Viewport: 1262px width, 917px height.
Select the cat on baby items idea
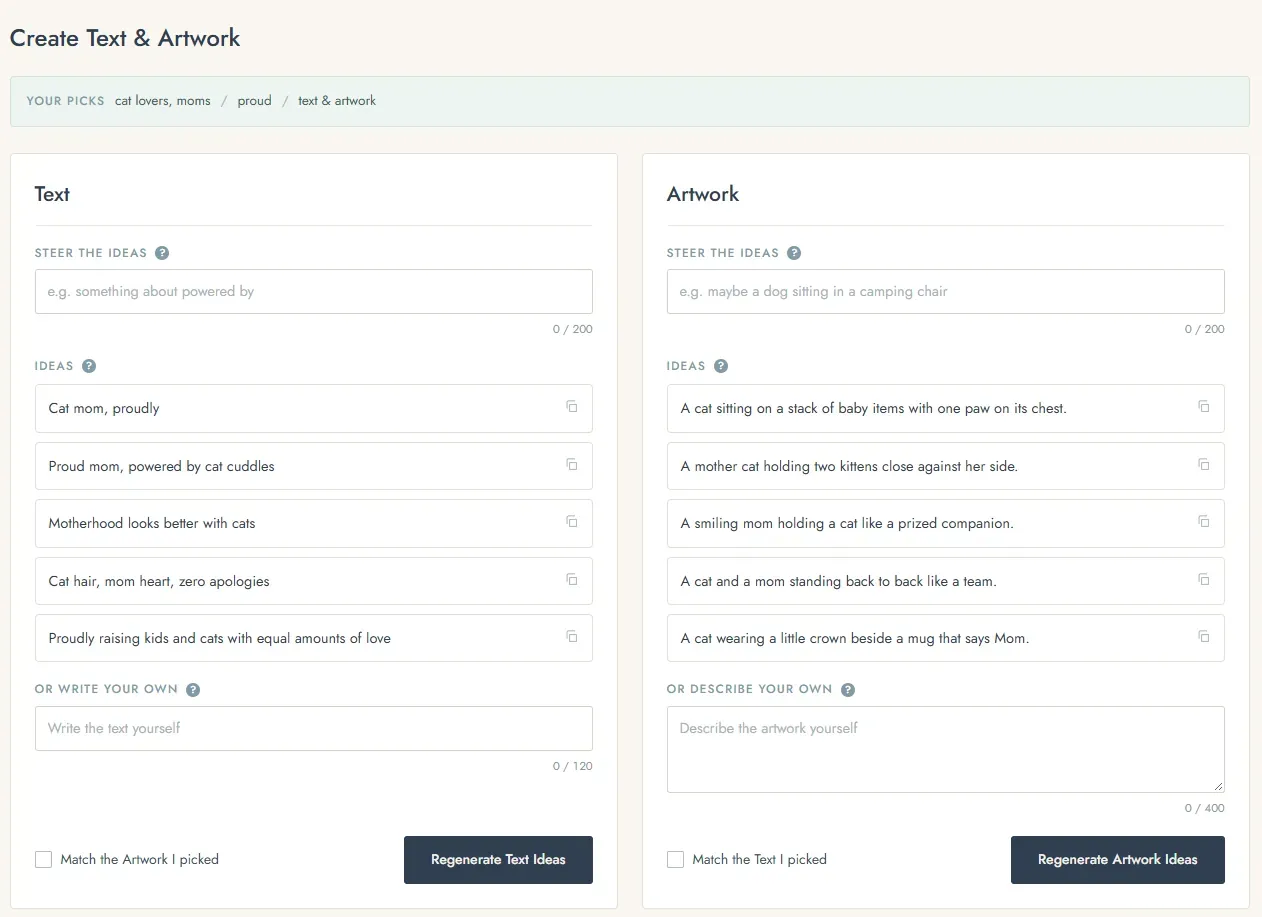[946, 408]
